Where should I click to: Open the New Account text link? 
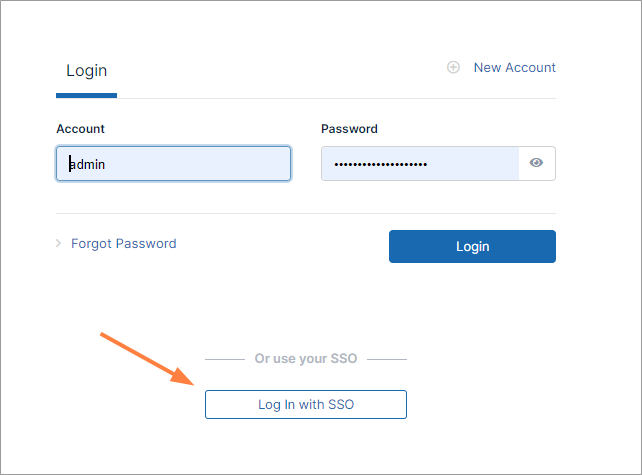(514, 68)
